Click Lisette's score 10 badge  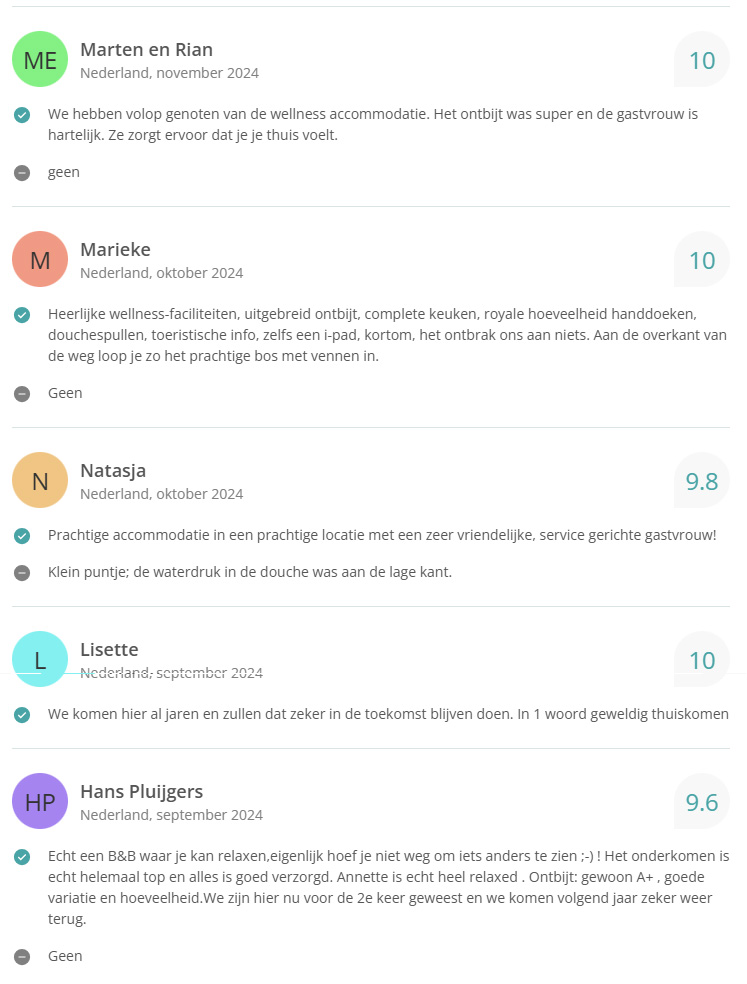point(702,660)
